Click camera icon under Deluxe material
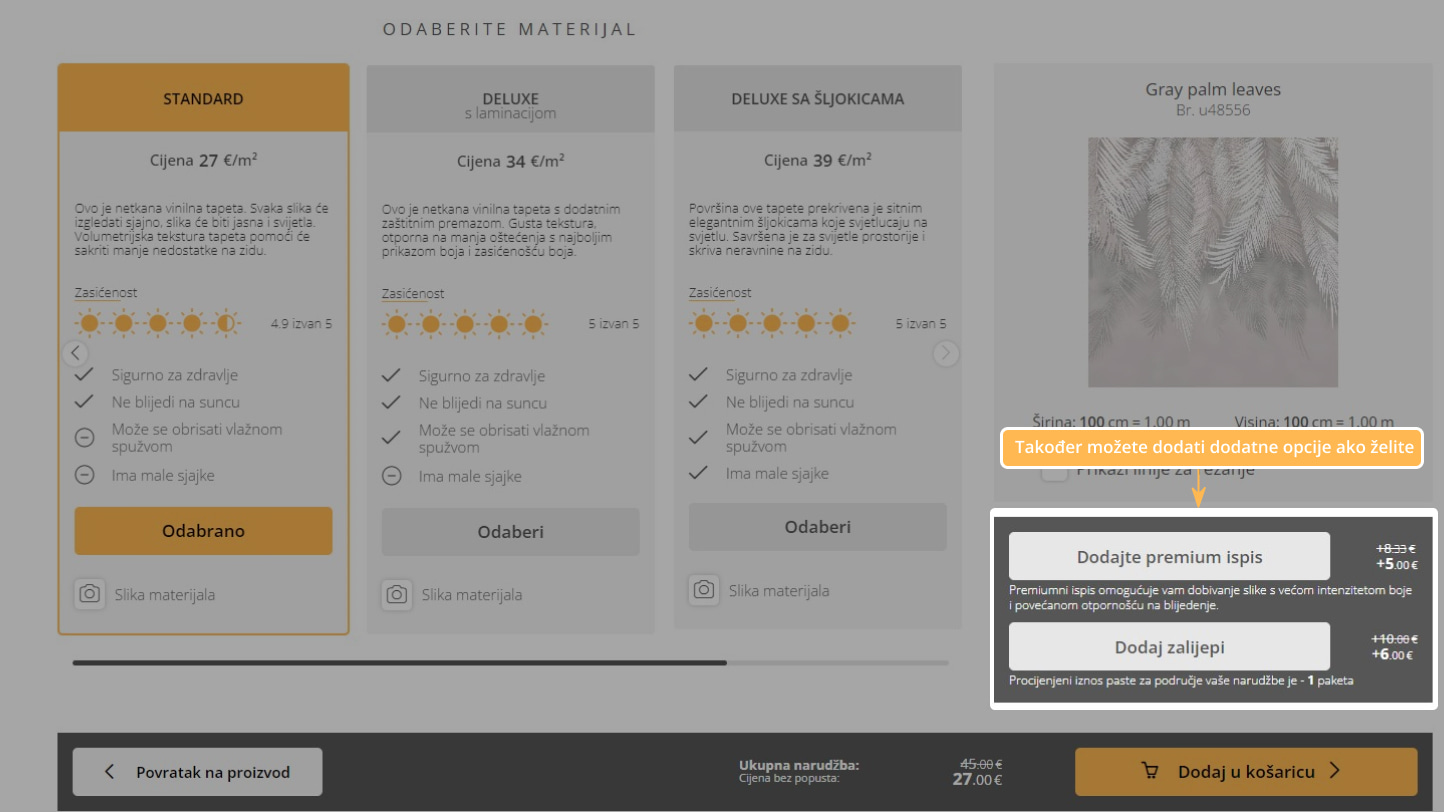The height and width of the screenshot is (812, 1444). (x=397, y=594)
